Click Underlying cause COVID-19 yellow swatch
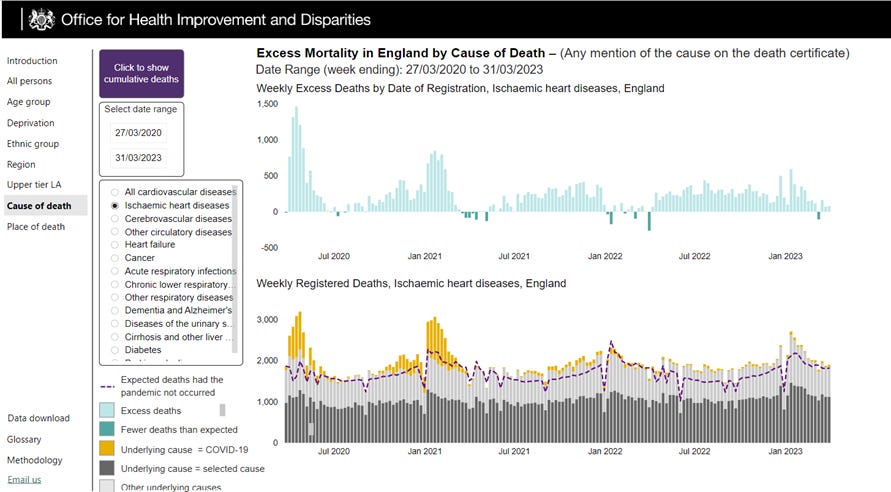Image resolution: width=891 pixels, height=492 pixels. click(107, 449)
